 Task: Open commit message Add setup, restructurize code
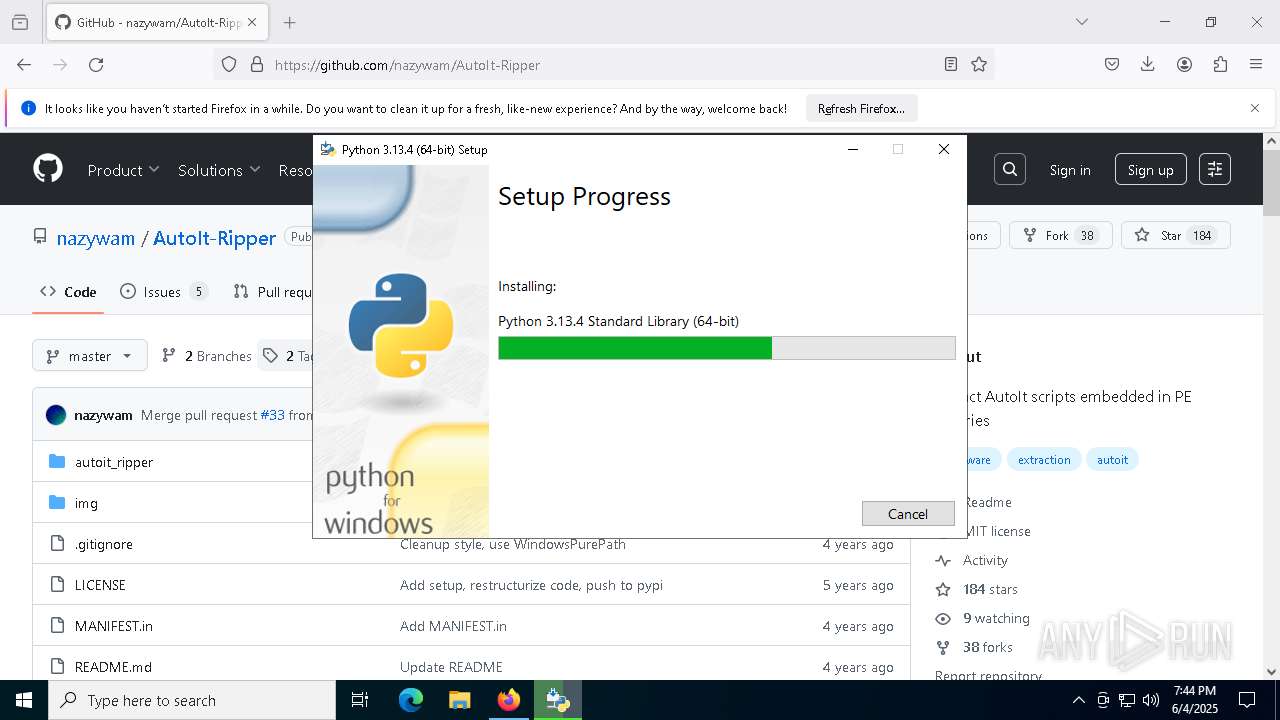(531, 585)
